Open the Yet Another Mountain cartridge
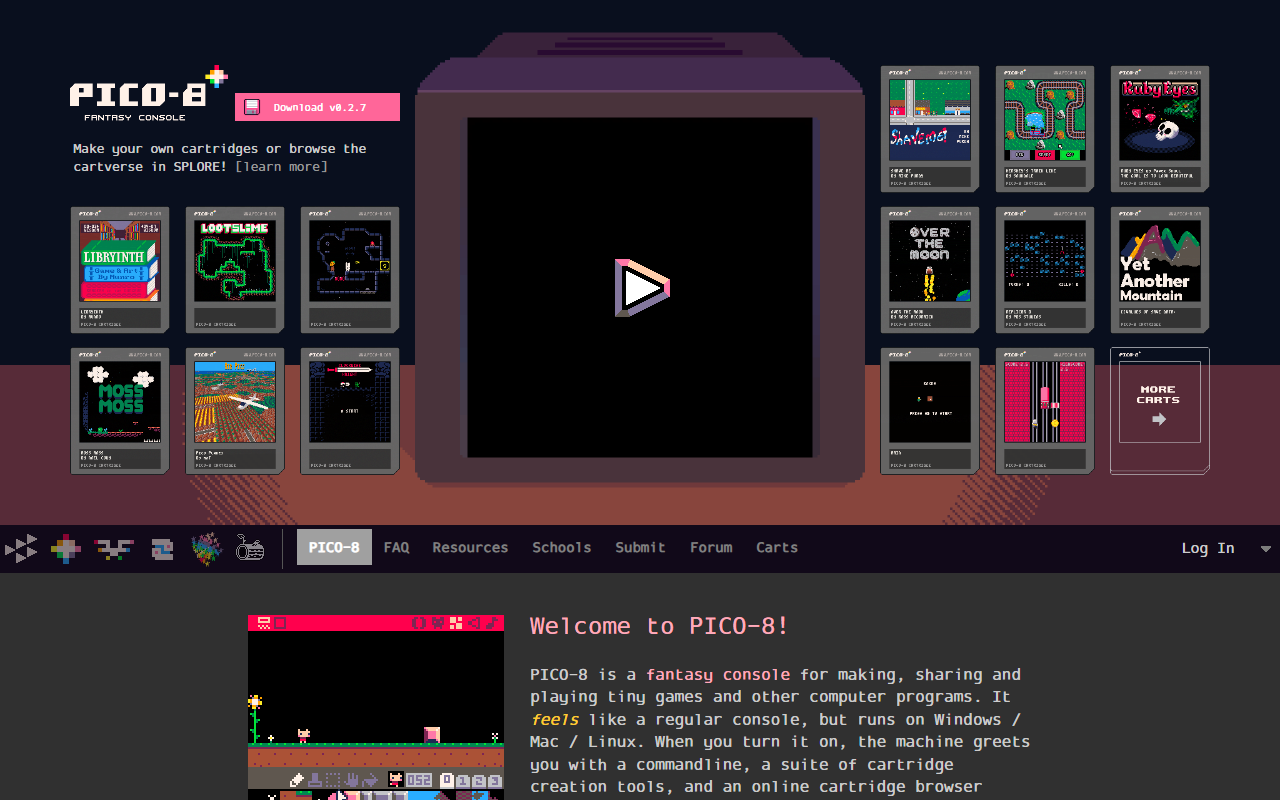Image resolution: width=1280 pixels, height=800 pixels. [x=1160, y=270]
